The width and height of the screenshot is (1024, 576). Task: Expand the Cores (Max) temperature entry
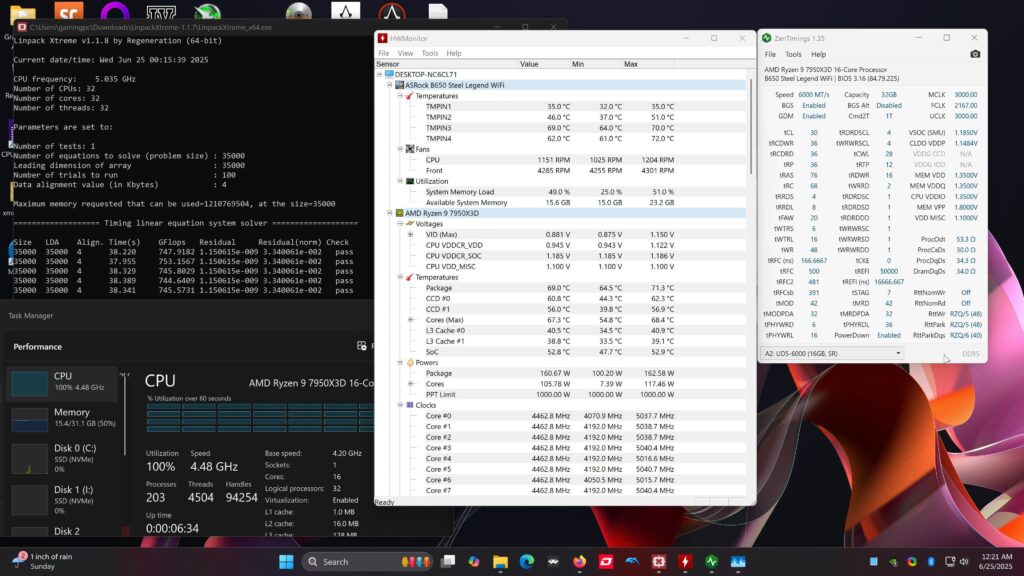[410, 319]
